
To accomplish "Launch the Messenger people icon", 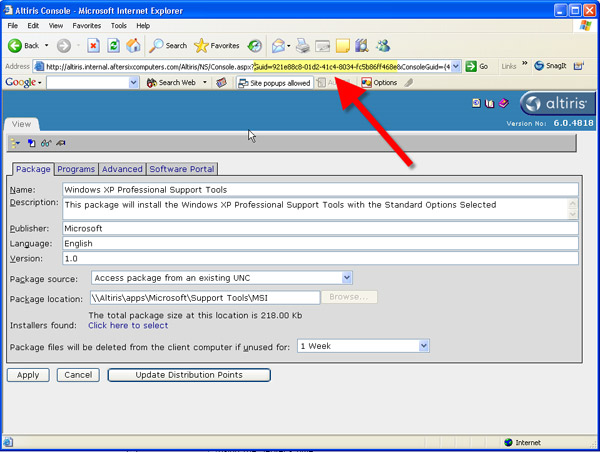I will [383, 46].
